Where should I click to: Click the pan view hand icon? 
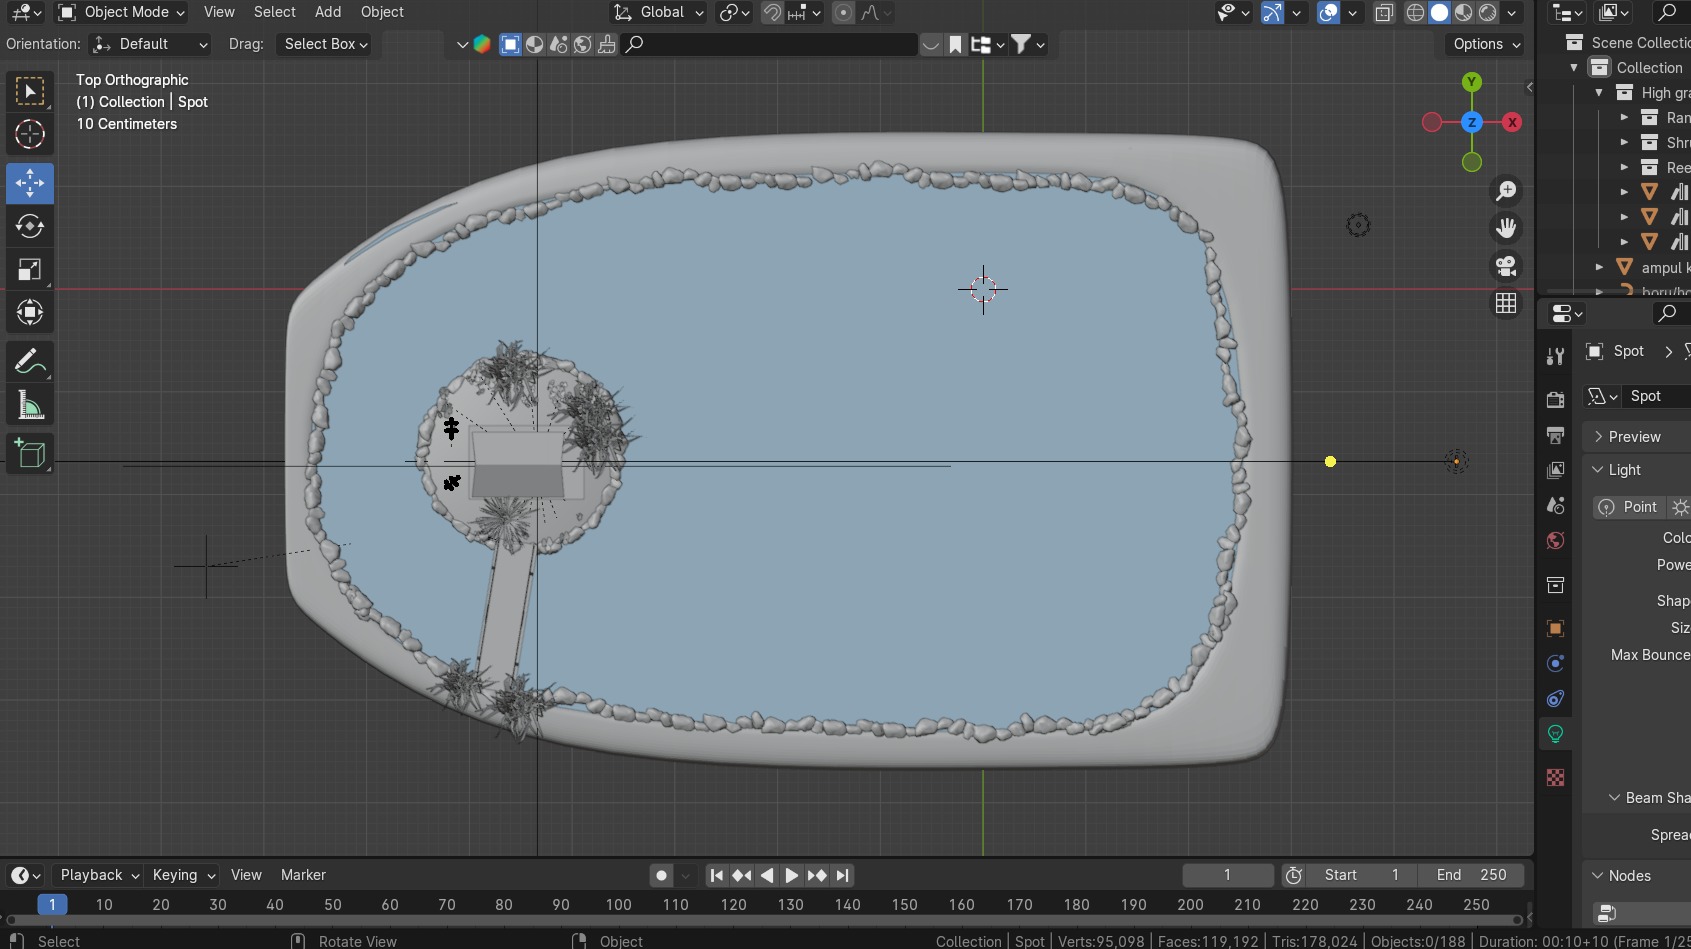[x=1506, y=228]
